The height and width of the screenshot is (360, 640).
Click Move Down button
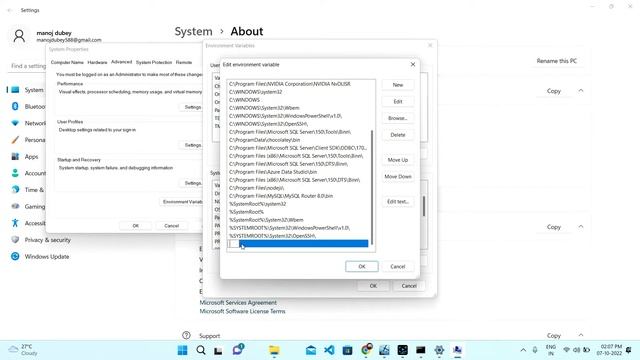click(x=398, y=177)
